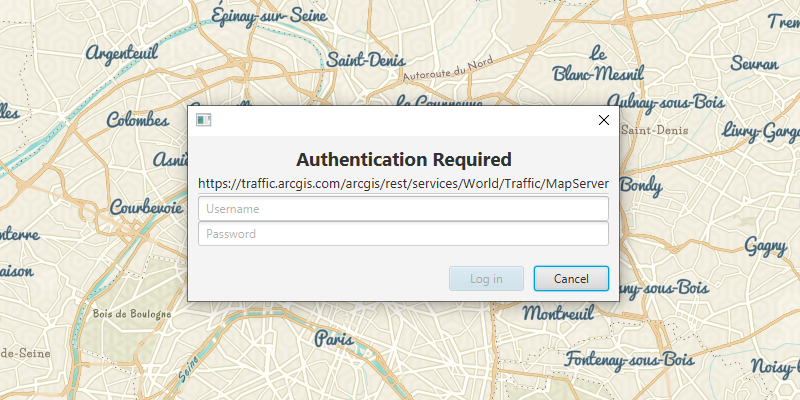Viewport: 800px width, 400px height.
Task: Cancel the authentication dialog
Action: point(571,278)
